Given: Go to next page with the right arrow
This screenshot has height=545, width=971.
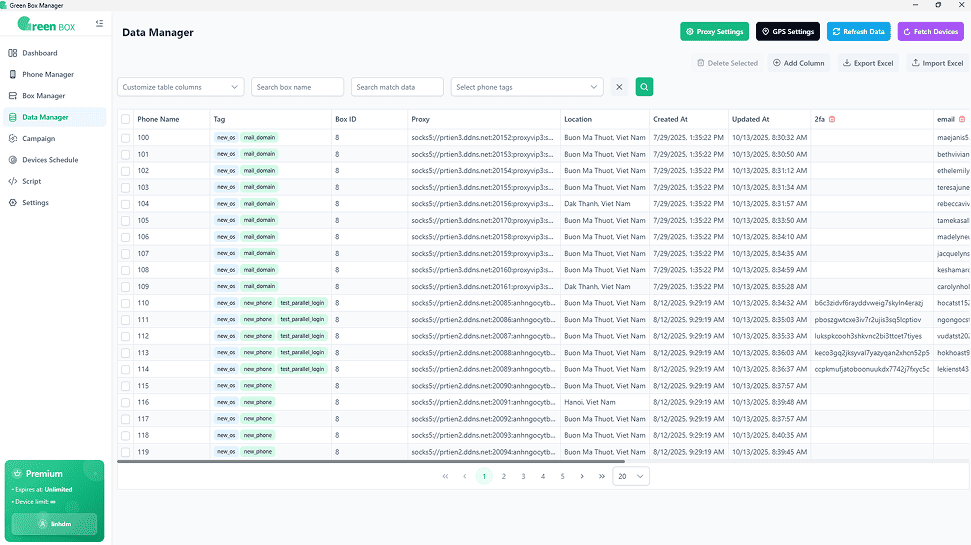Looking at the screenshot, I should (x=582, y=476).
